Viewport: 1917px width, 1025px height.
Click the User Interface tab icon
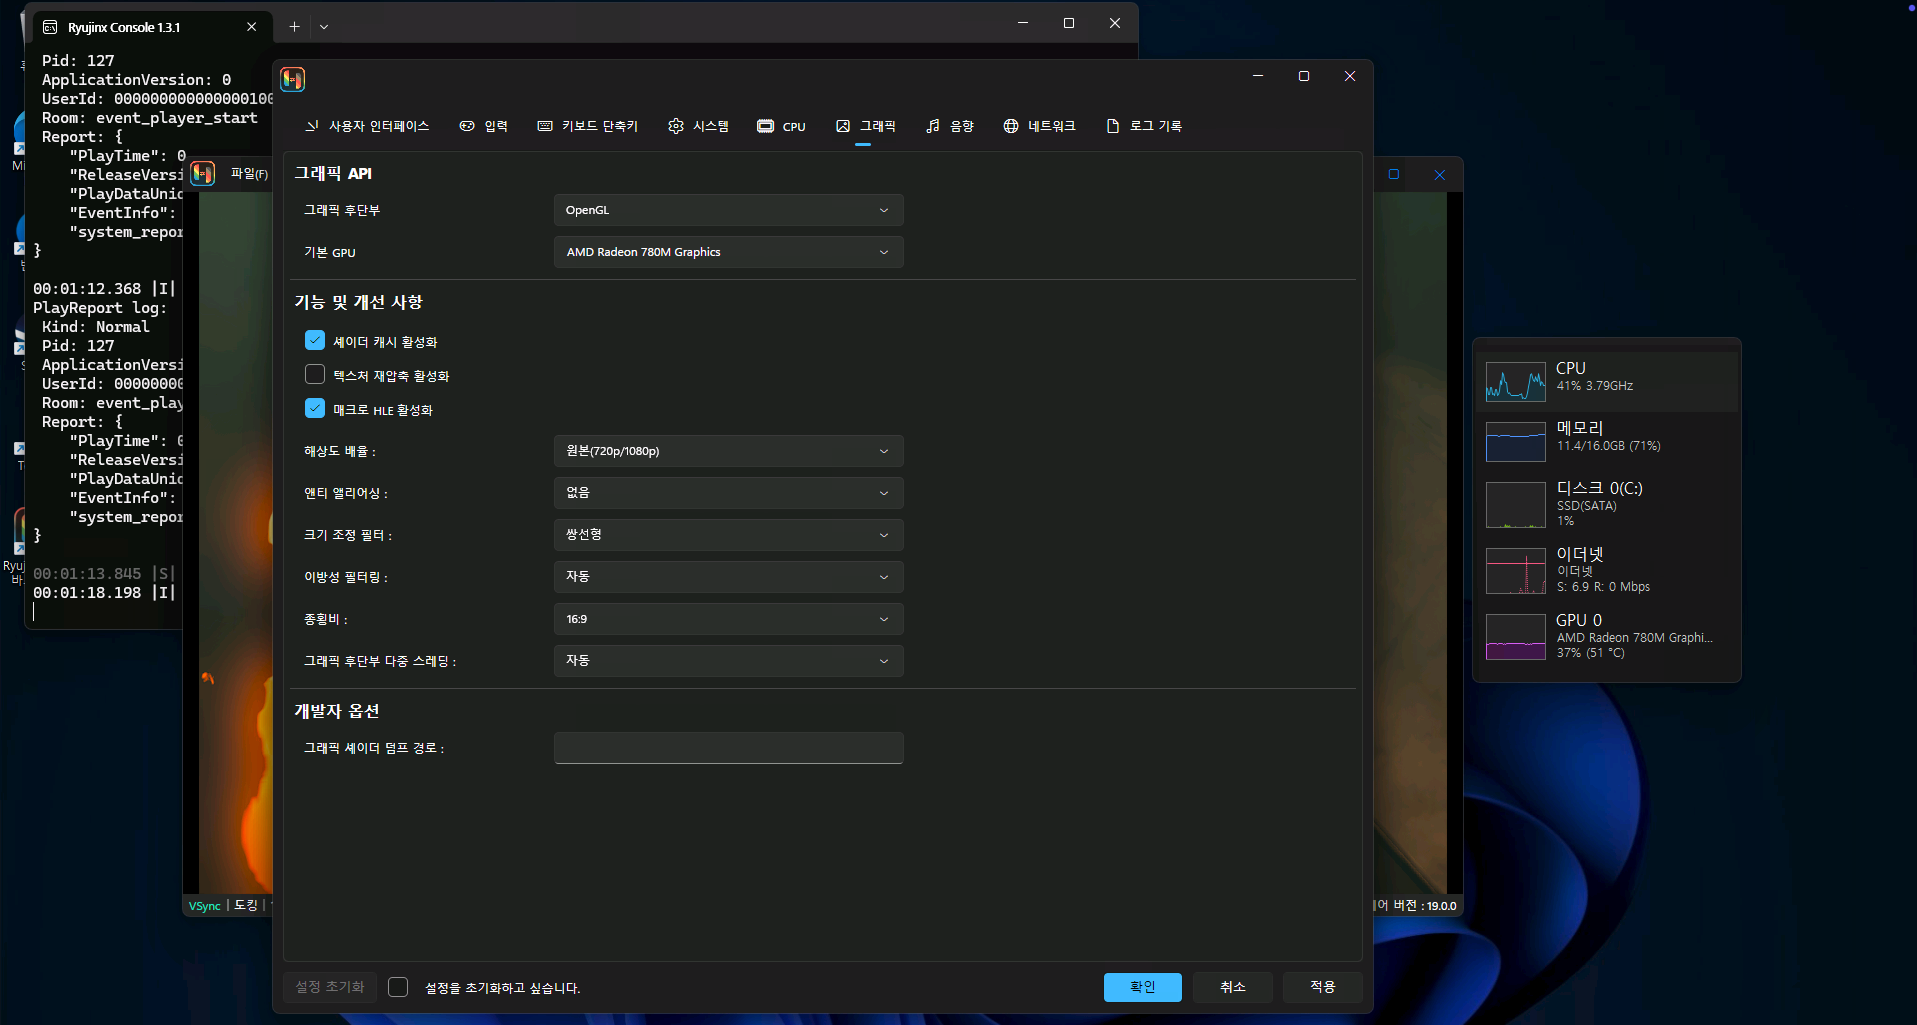312,126
